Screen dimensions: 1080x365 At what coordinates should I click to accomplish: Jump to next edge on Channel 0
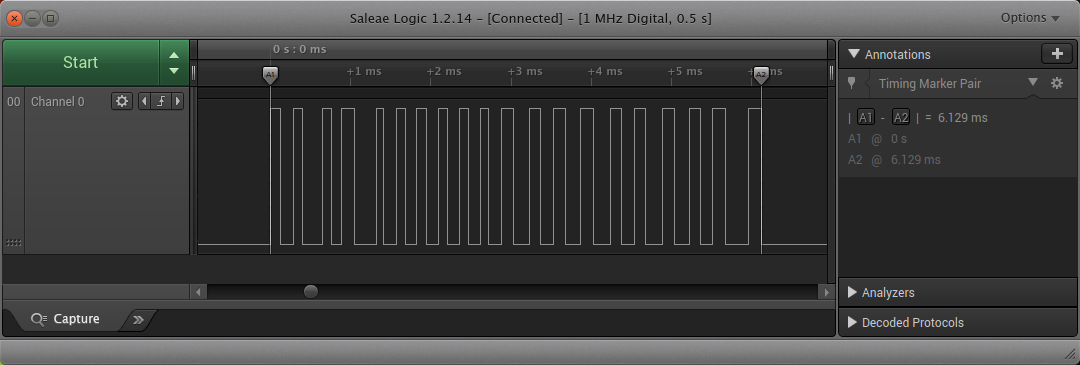tap(178, 101)
